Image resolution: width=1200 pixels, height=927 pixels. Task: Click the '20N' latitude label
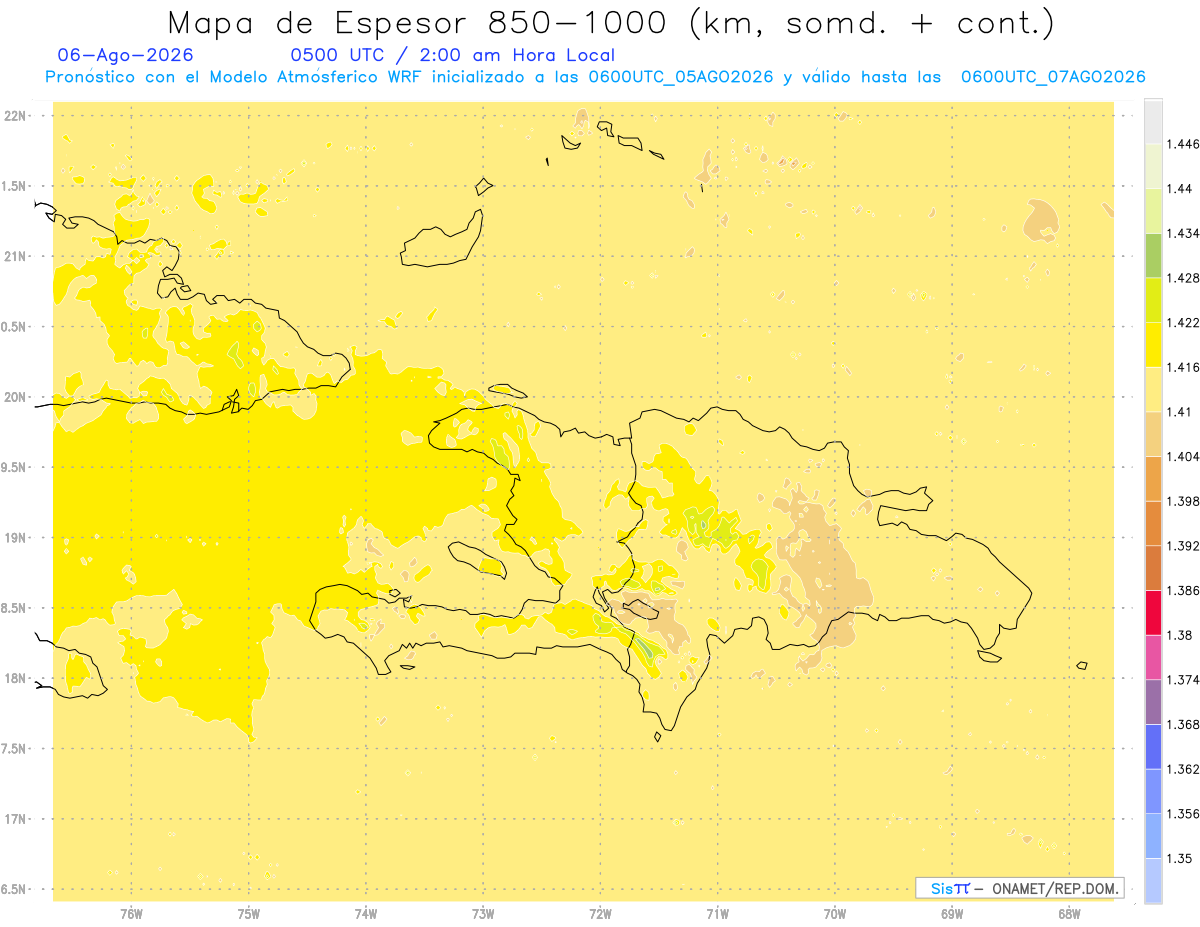click(16, 398)
